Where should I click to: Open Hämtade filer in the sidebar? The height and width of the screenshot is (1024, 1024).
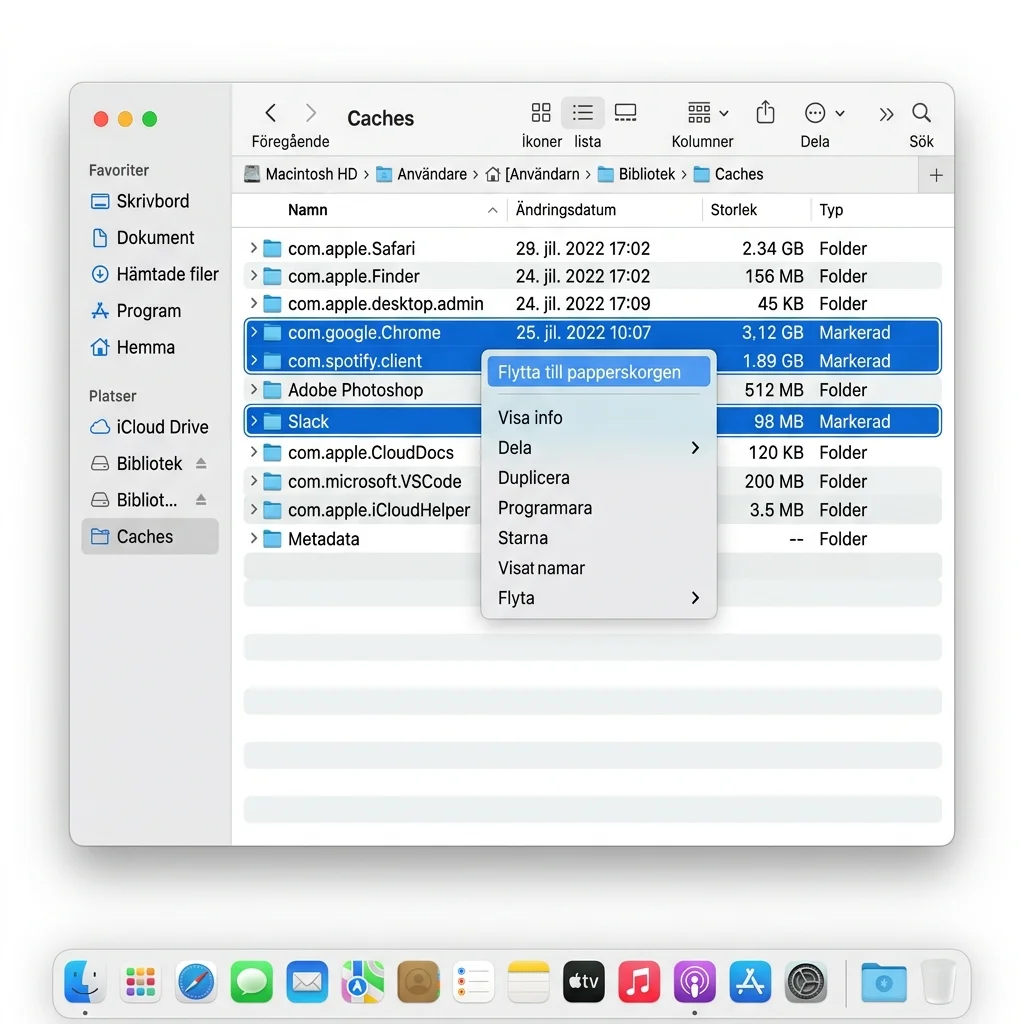coord(152,274)
